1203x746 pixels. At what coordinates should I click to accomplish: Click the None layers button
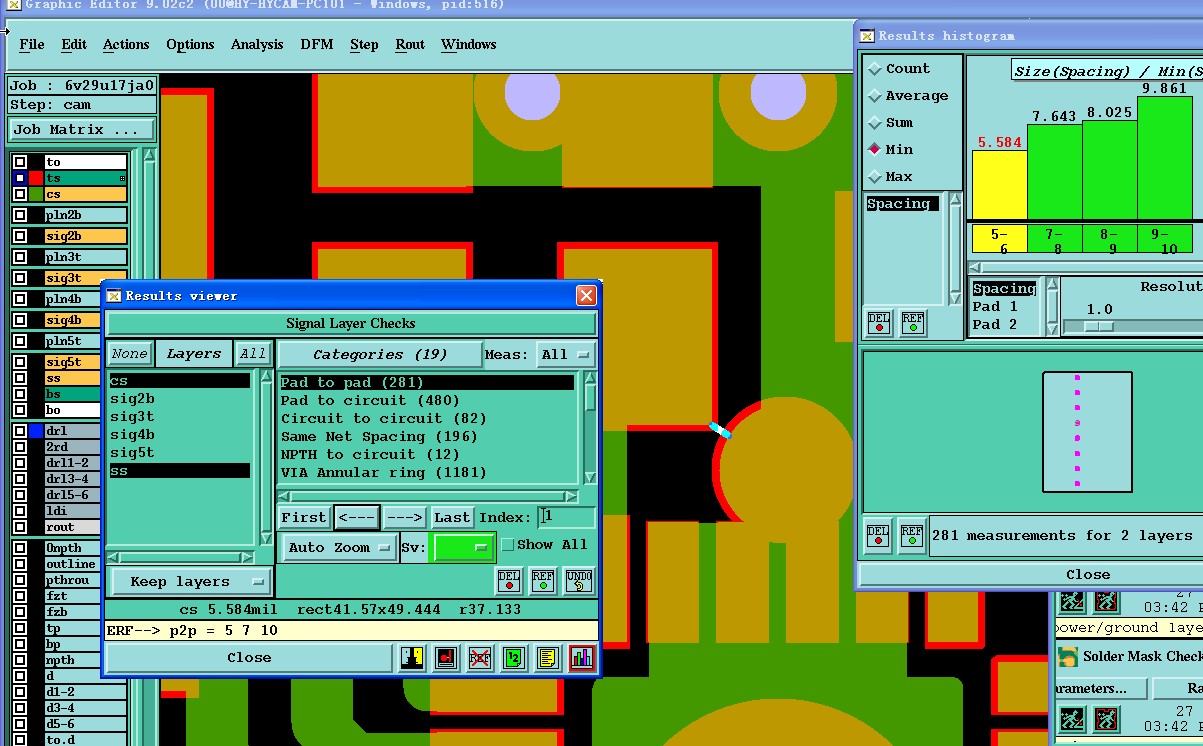pos(129,354)
